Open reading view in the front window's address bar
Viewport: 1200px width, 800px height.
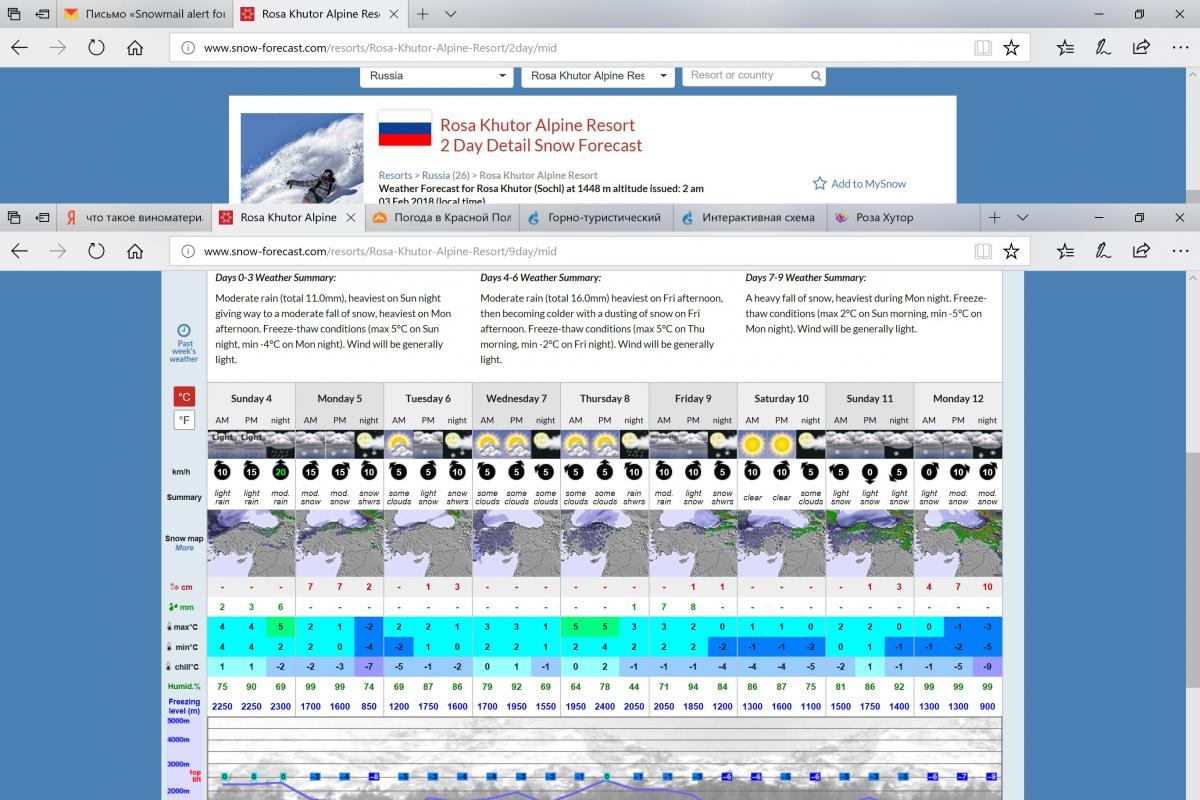pyautogui.click(x=983, y=251)
